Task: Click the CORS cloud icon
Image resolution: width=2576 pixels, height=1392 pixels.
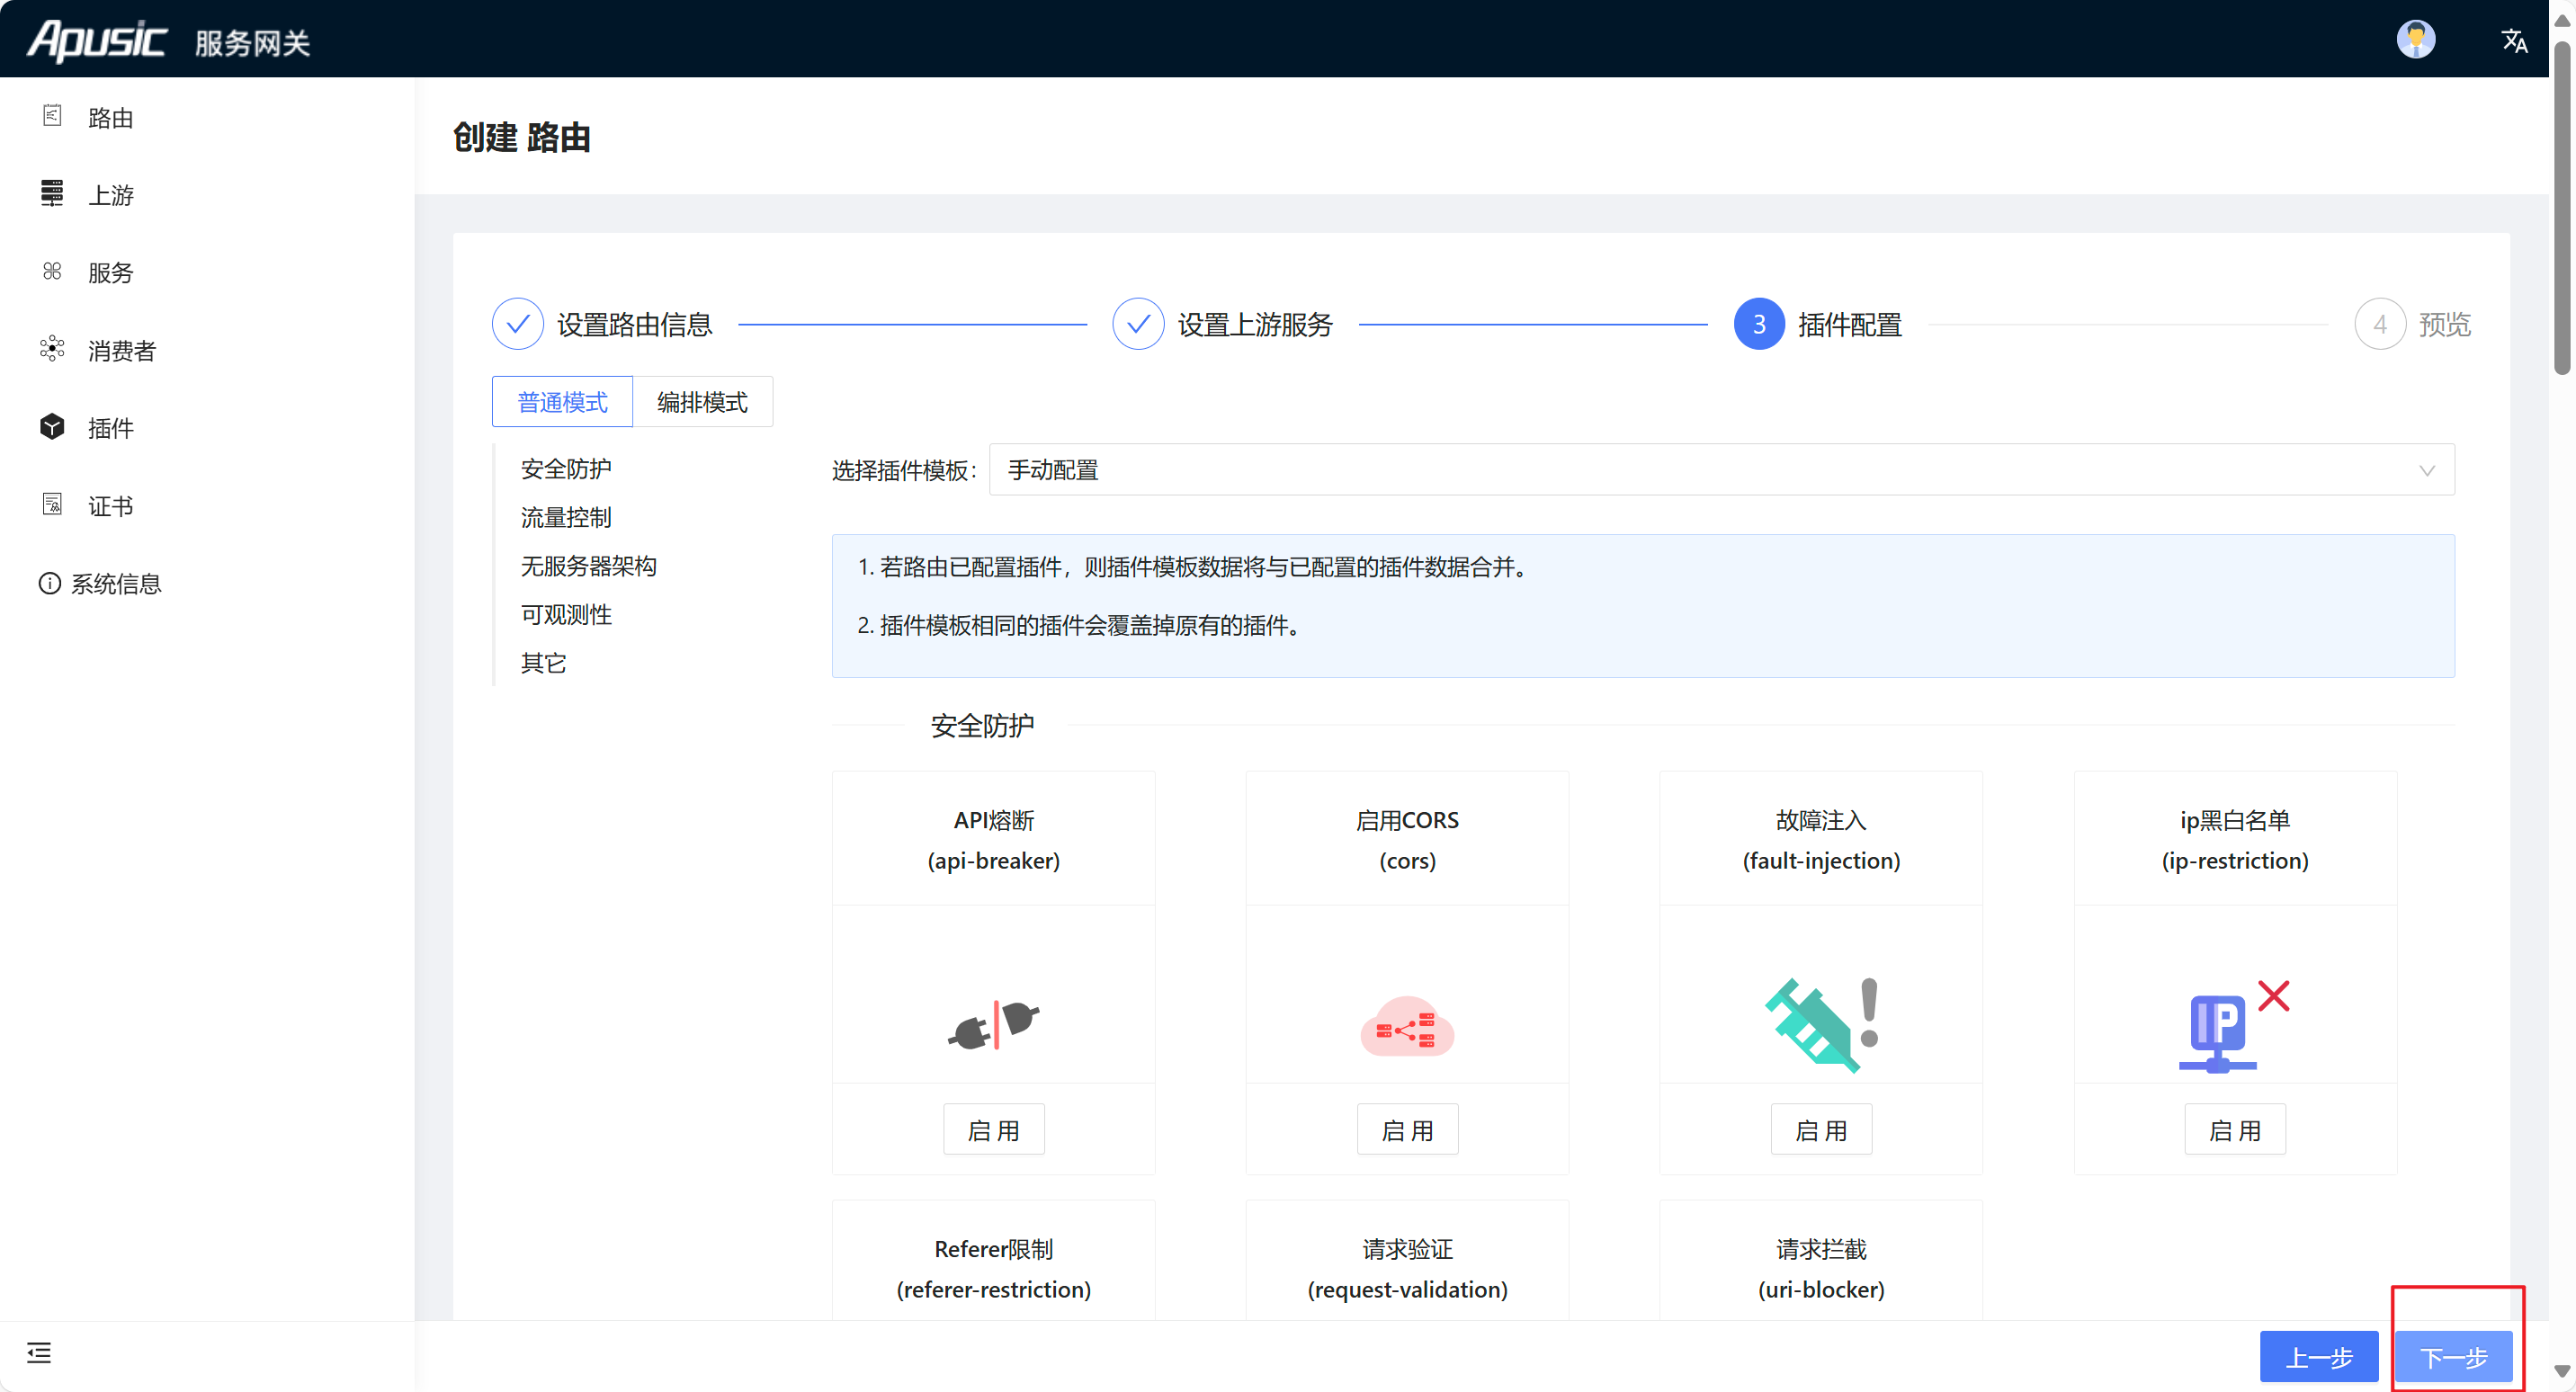Action: click(1407, 1026)
